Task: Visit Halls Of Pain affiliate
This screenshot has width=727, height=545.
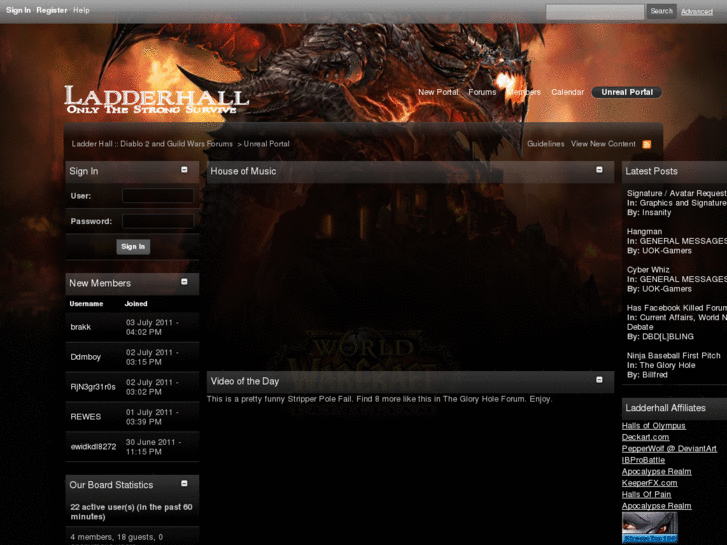Action: (x=646, y=494)
